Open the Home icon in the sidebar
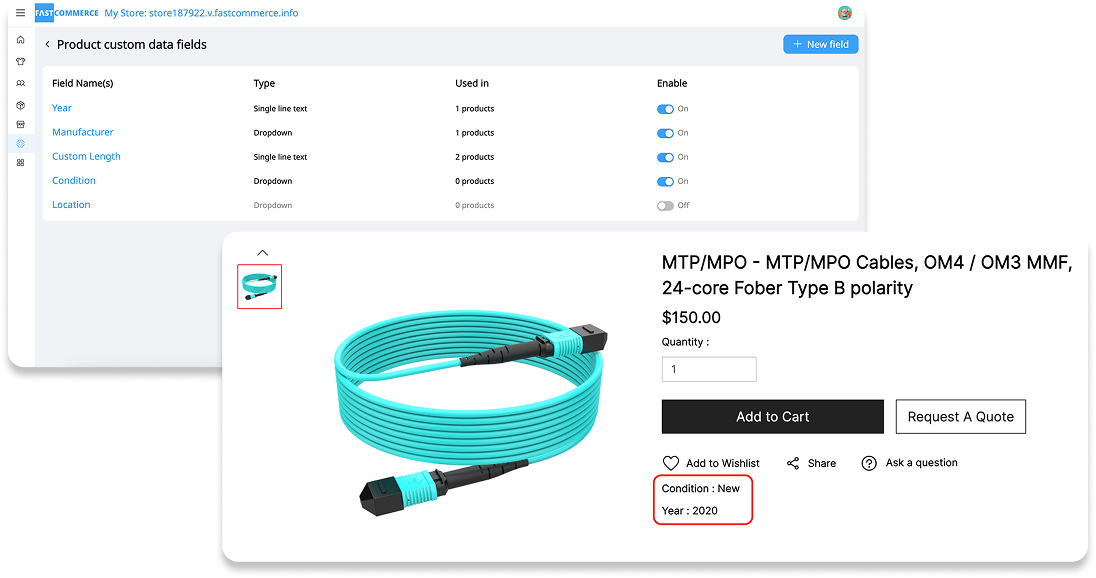The height and width of the screenshot is (578, 1096). tap(20, 40)
